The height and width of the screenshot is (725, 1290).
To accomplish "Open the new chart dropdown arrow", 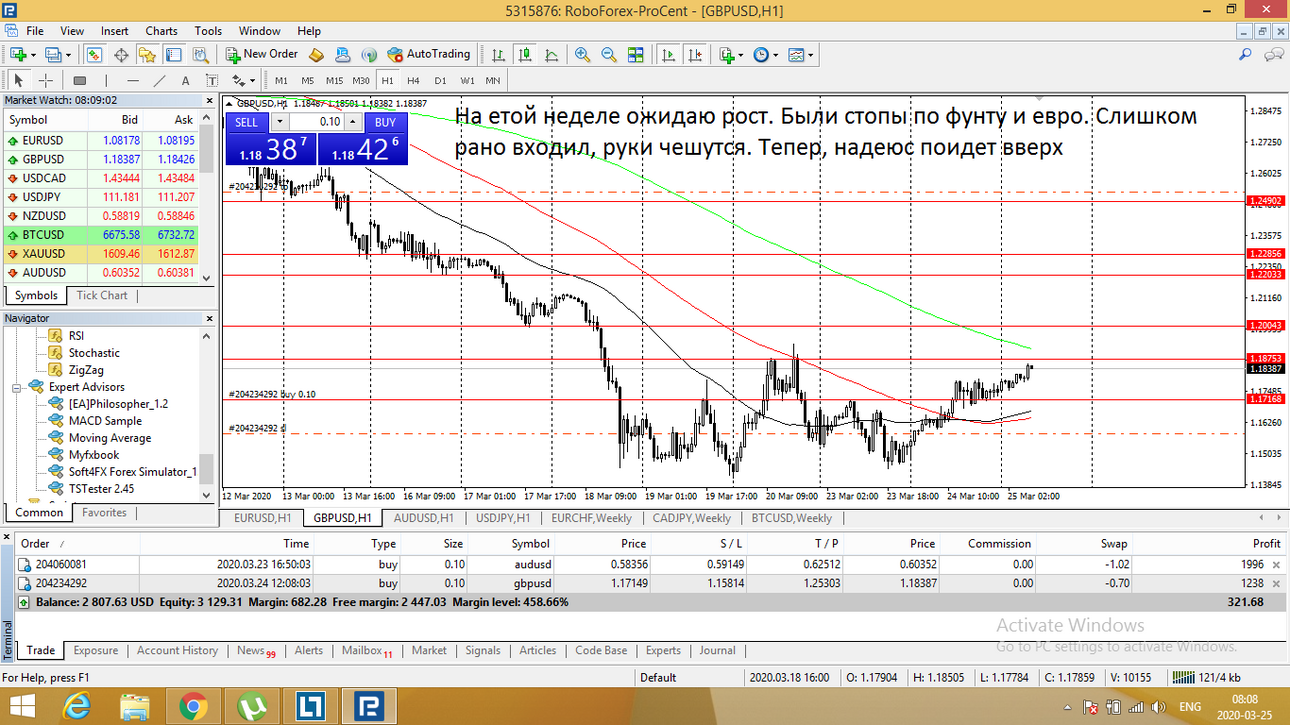I will click(x=33, y=55).
